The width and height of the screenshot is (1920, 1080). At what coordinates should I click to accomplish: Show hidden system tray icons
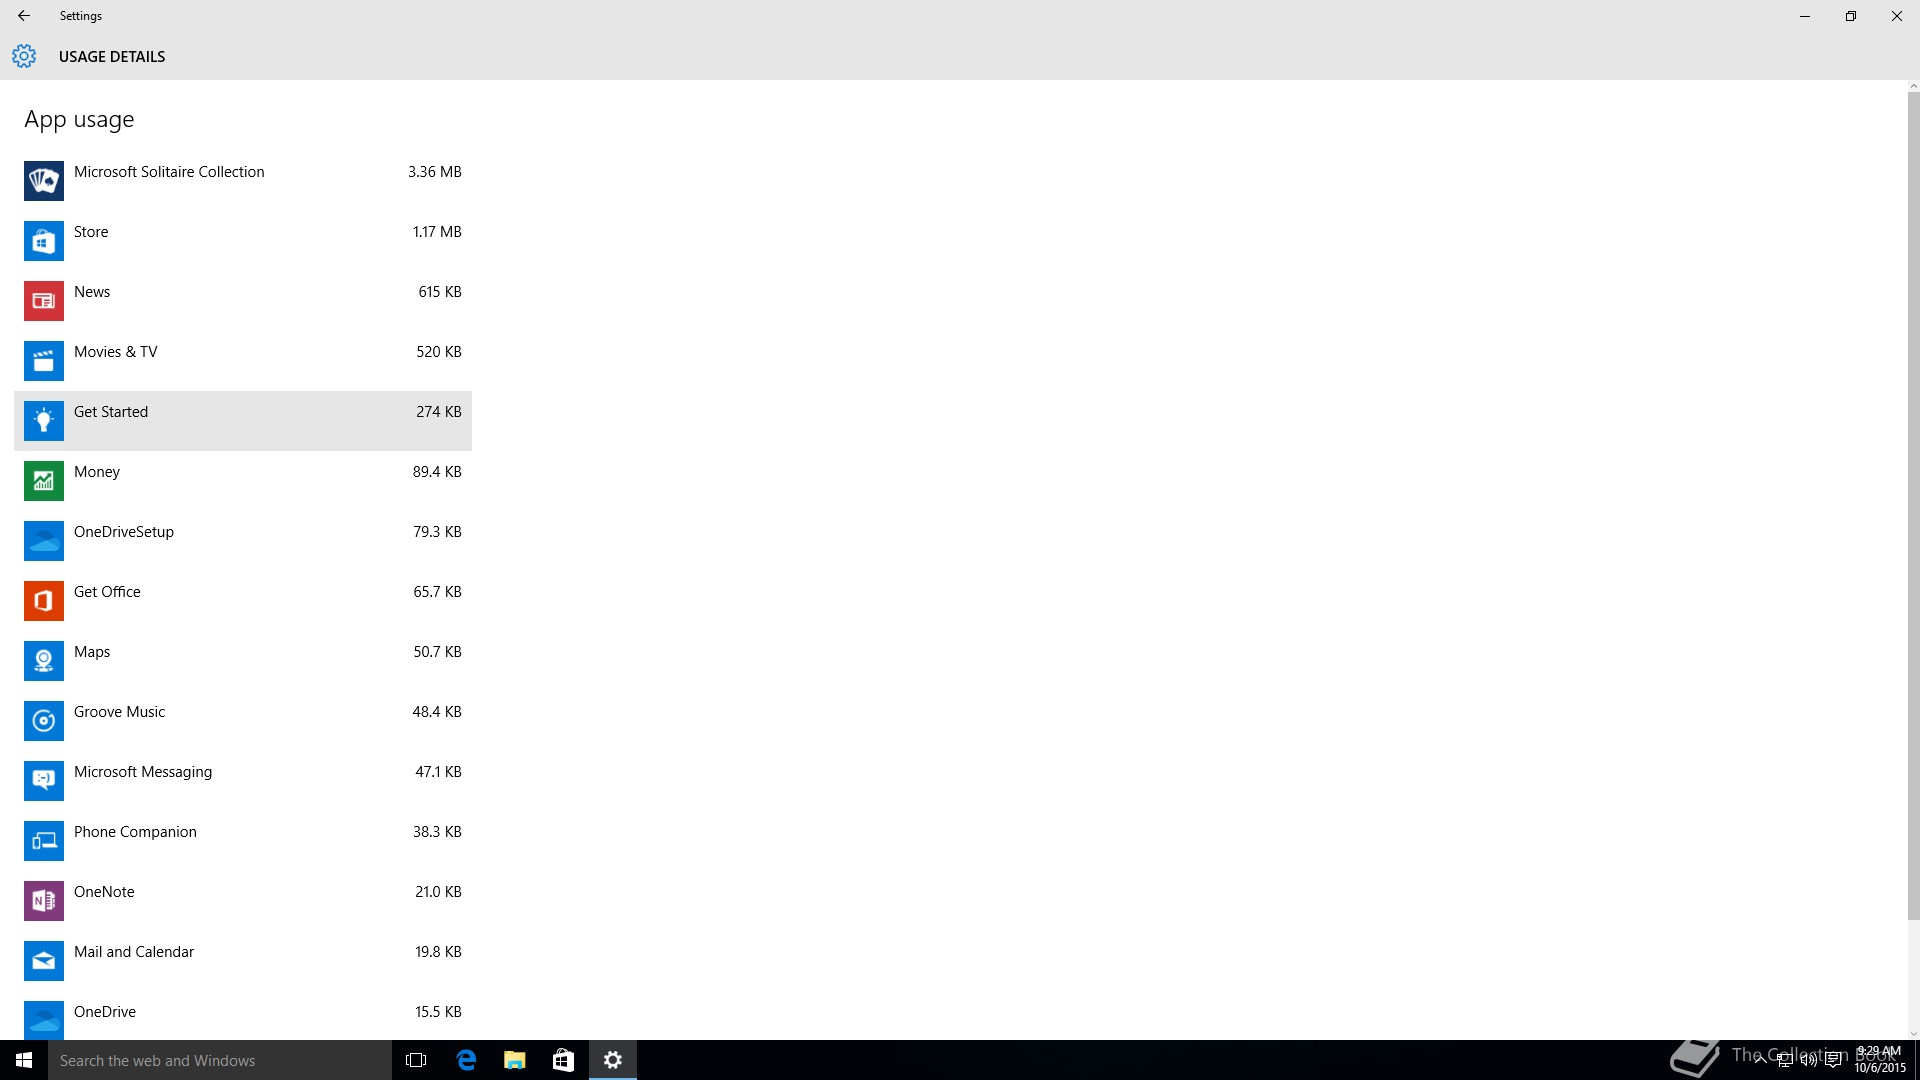1761,1060
